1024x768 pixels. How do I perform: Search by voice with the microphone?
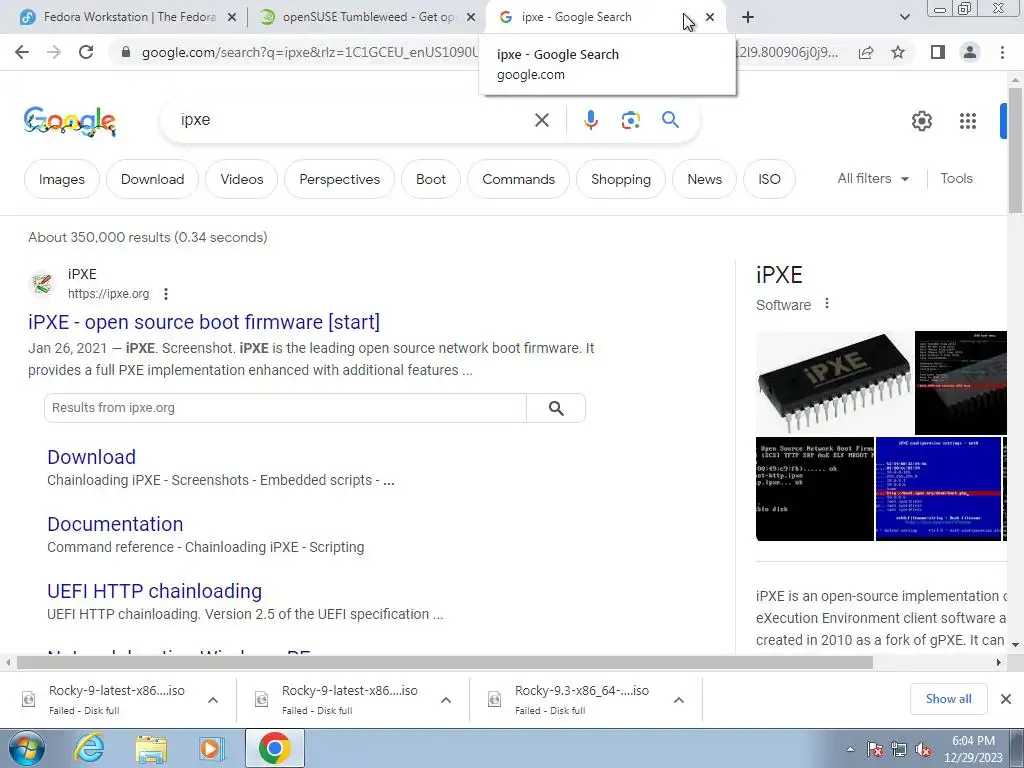590,120
